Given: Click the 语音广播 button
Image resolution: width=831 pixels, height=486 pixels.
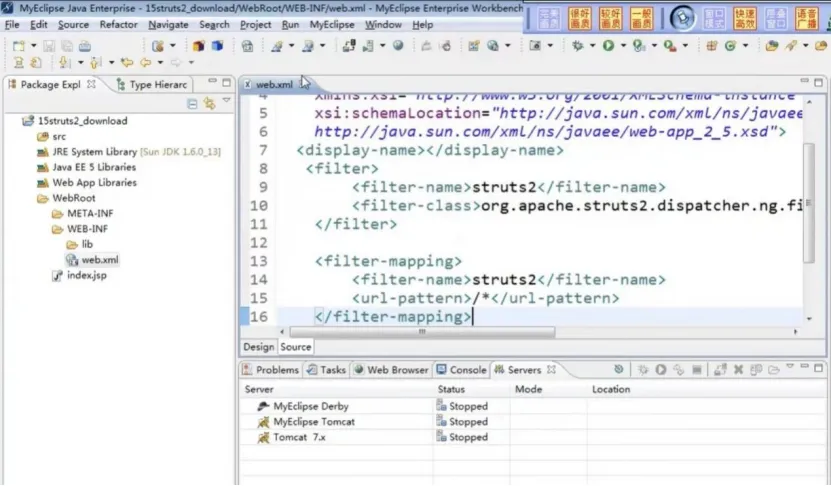Looking at the screenshot, I should point(807,19).
